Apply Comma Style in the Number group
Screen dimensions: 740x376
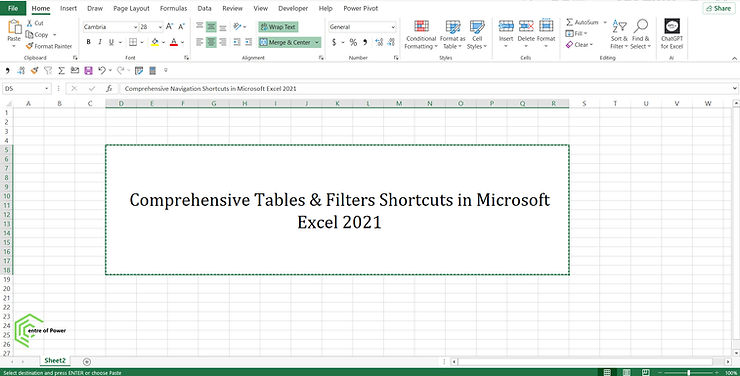point(365,42)
